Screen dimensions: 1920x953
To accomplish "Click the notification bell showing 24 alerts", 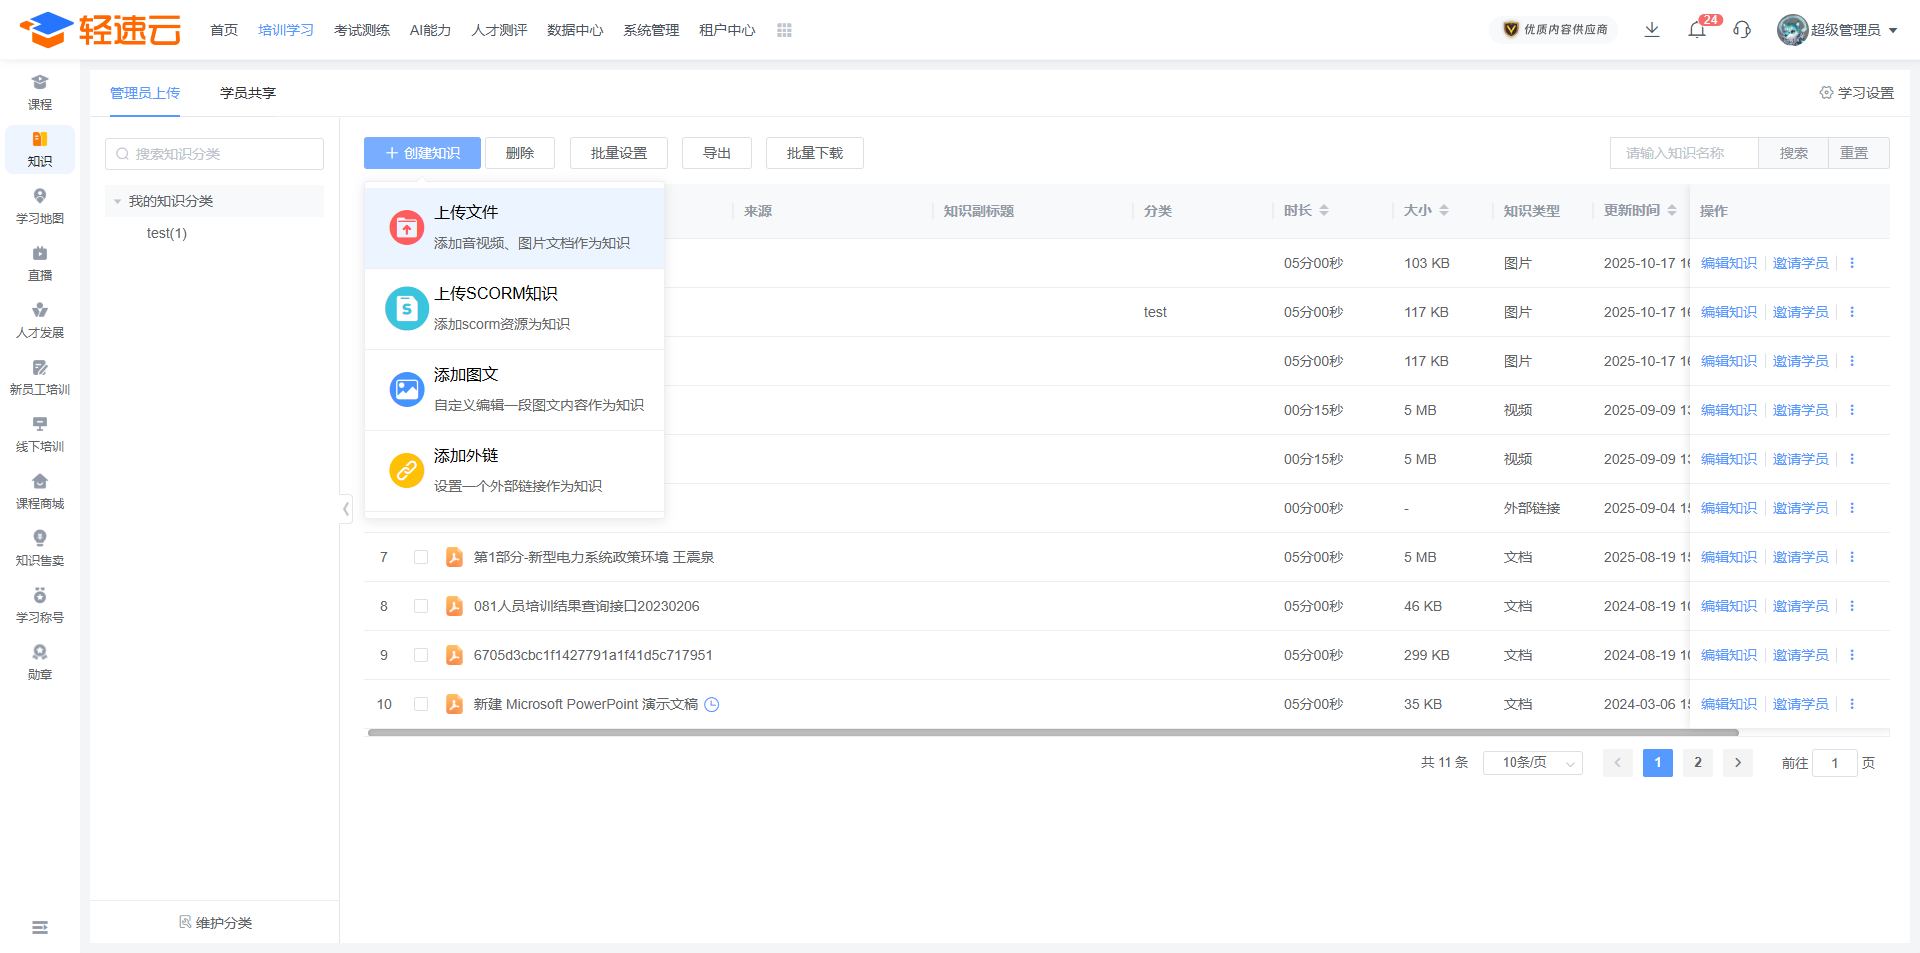I will (x=1697, y=30).
